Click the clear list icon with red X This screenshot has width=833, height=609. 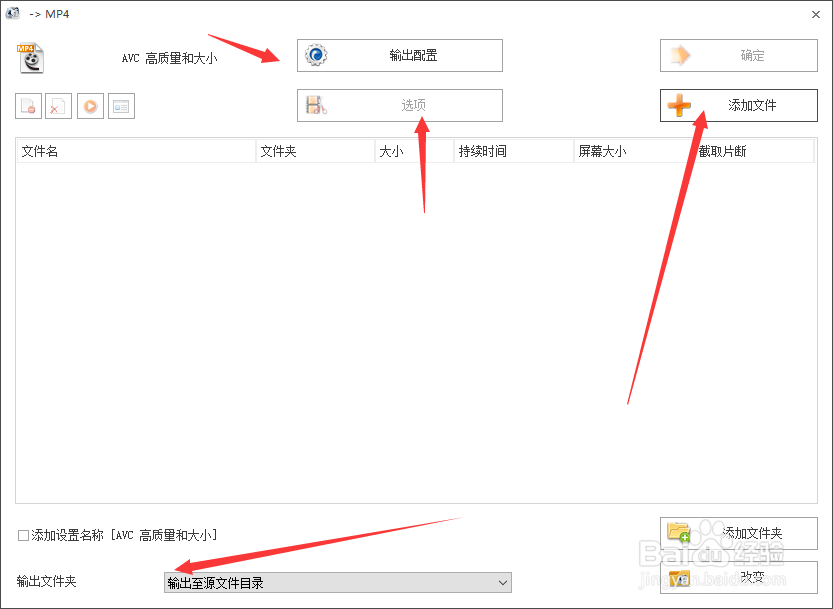coord(58,106)
